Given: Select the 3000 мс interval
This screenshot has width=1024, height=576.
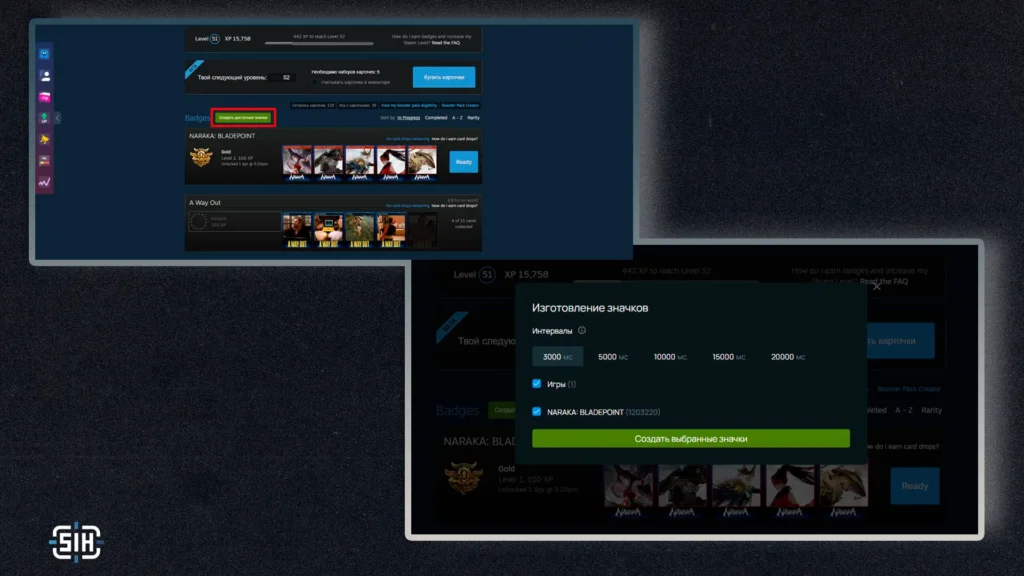Looking at the screenshot, I should pos(557,357).
